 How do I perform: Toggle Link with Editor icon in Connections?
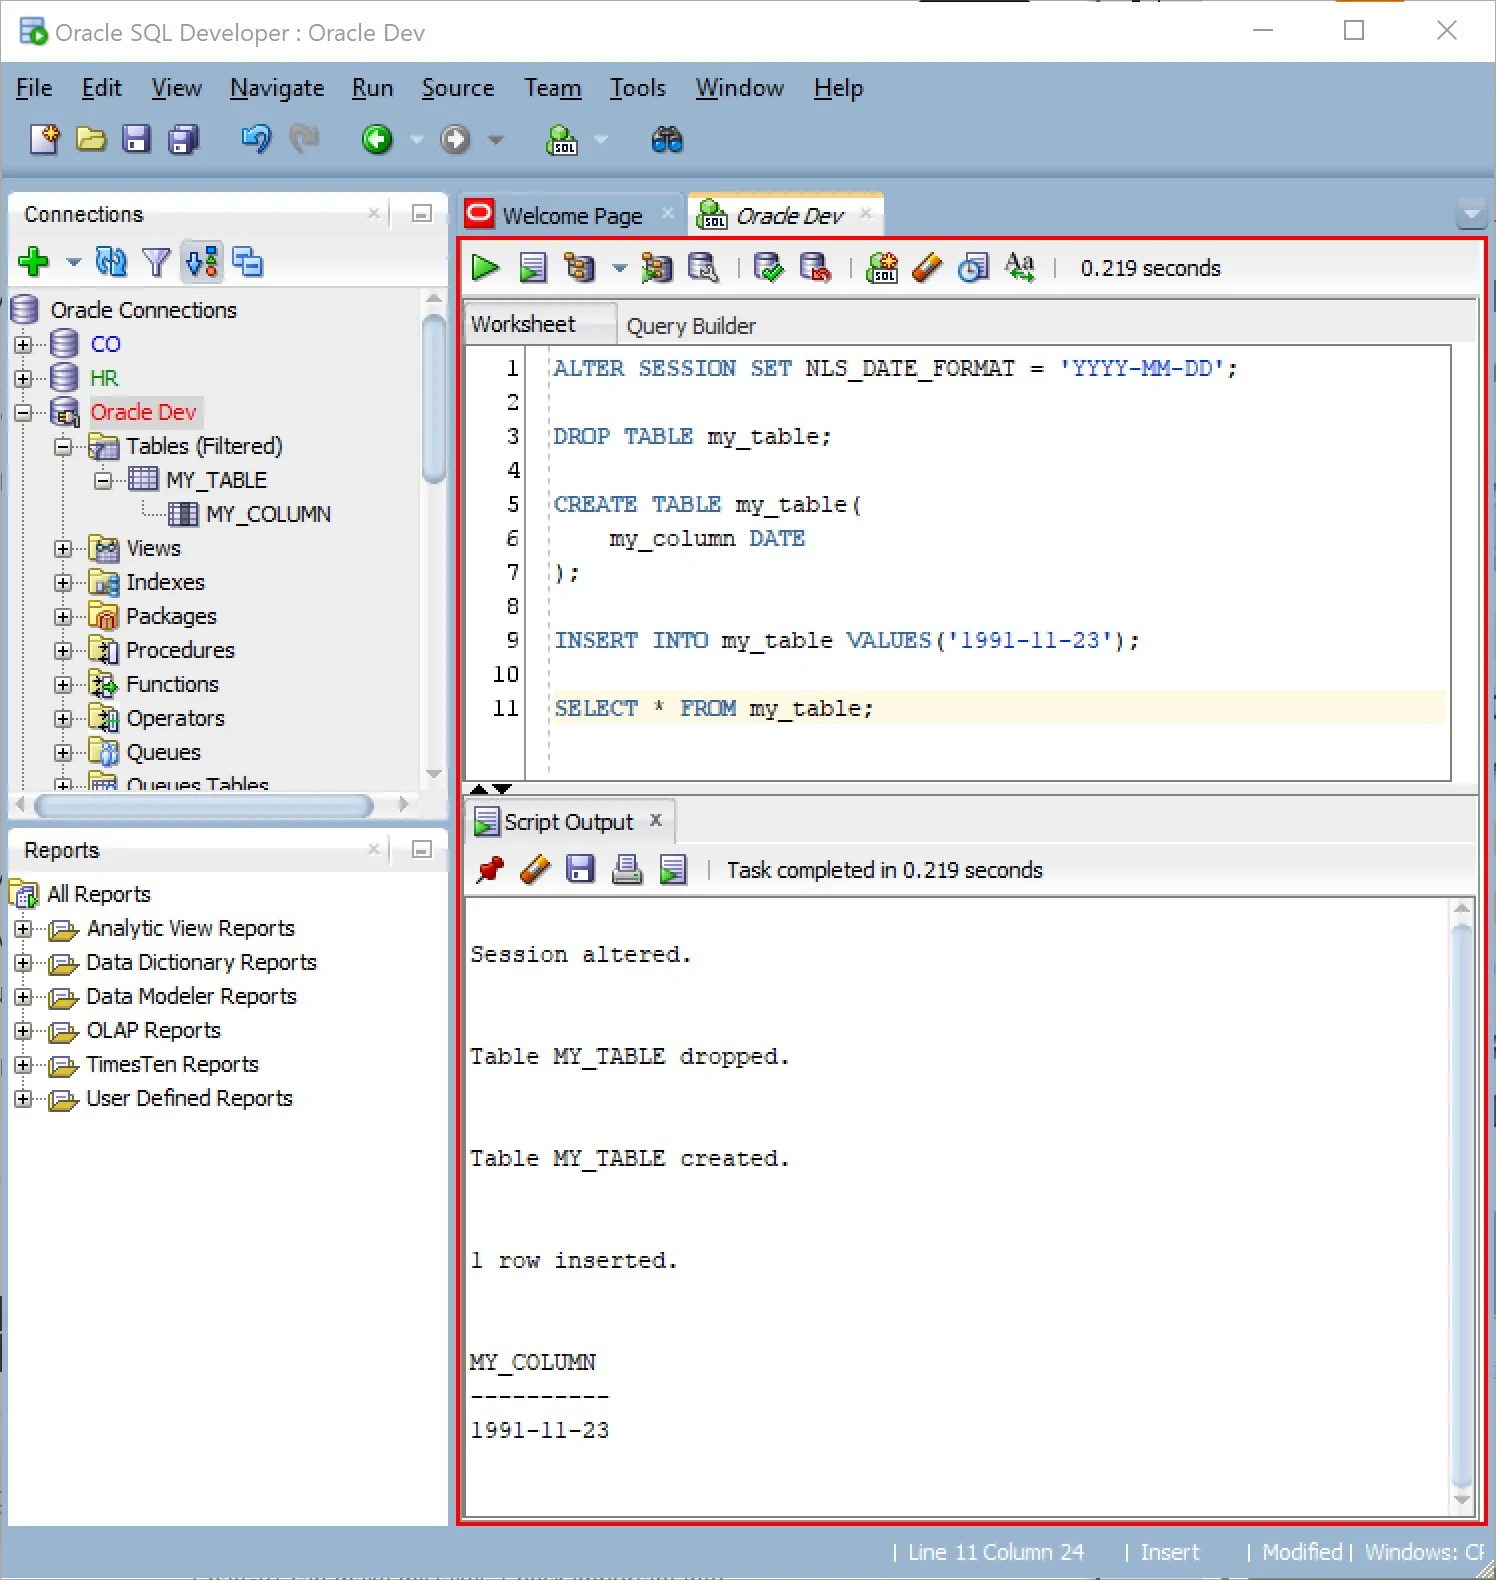coord(202,262)
